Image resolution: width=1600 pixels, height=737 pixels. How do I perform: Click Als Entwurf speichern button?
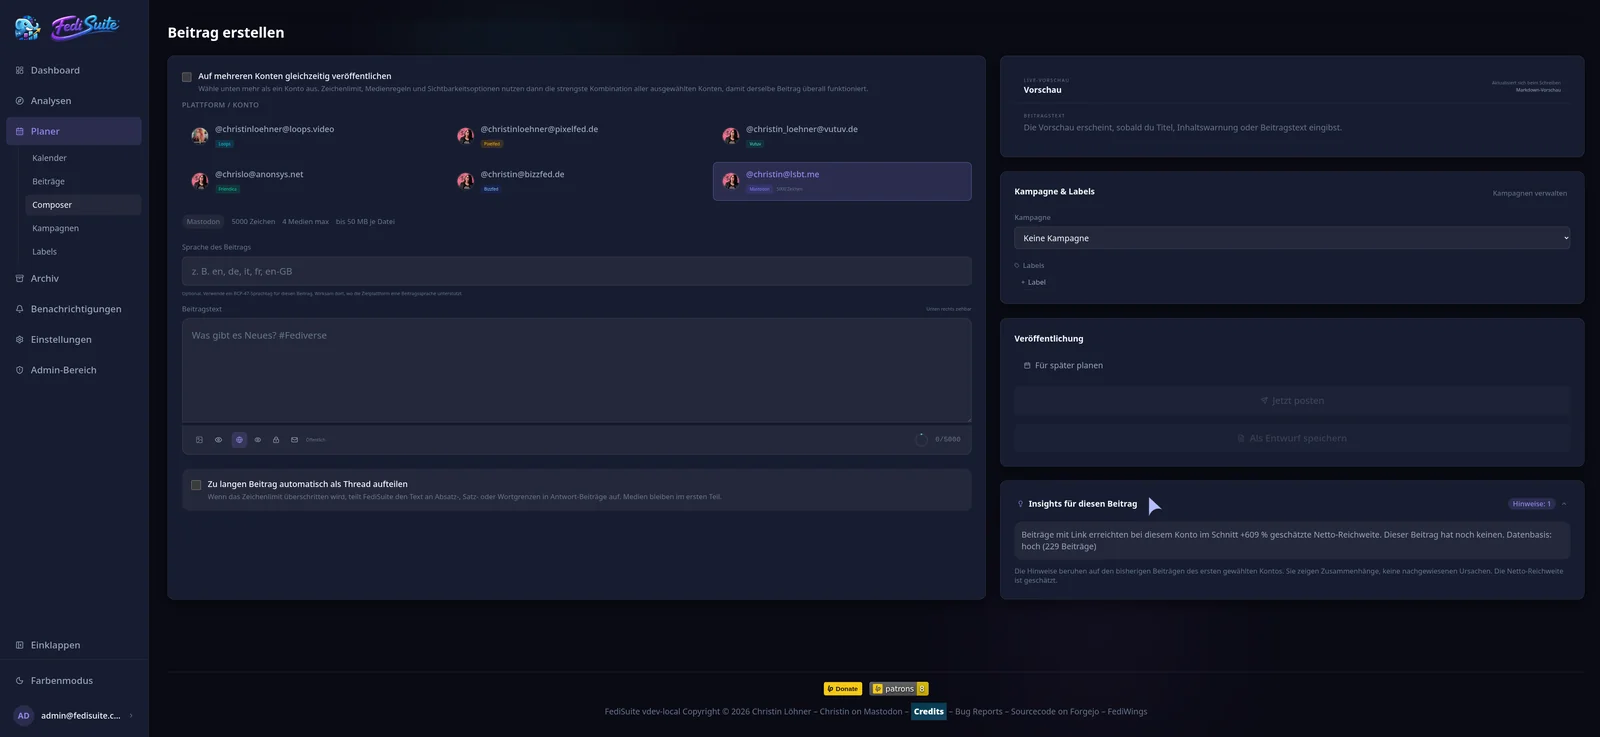[x=1292, y=438]
